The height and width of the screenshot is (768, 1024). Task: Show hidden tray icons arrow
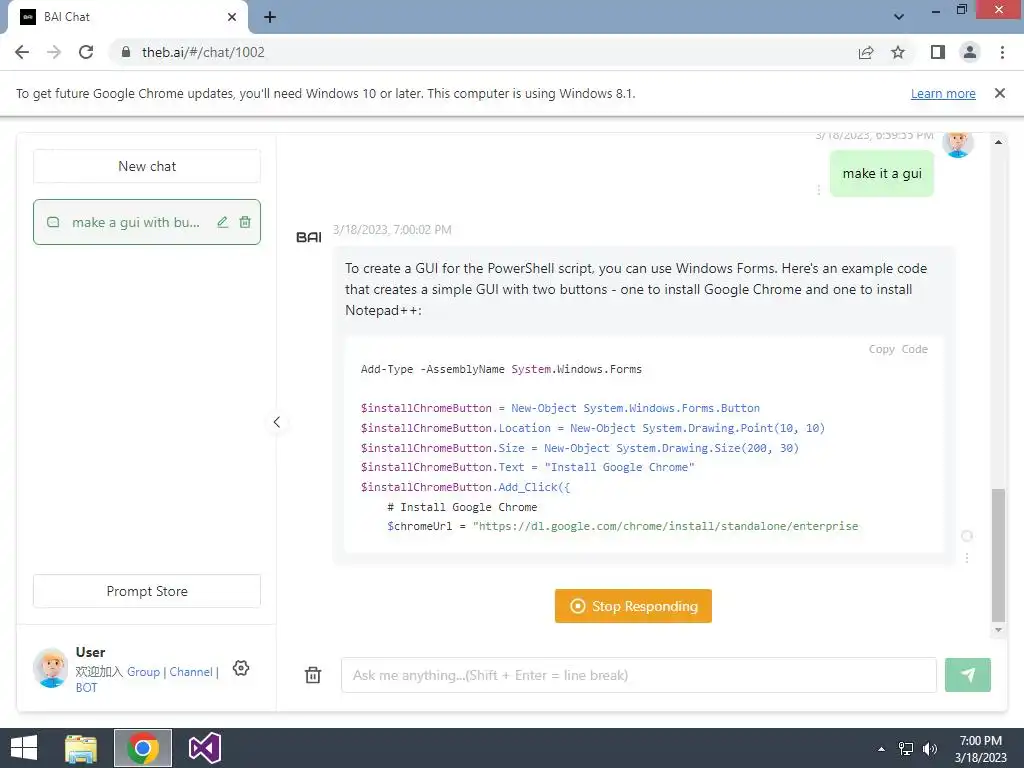882,749
